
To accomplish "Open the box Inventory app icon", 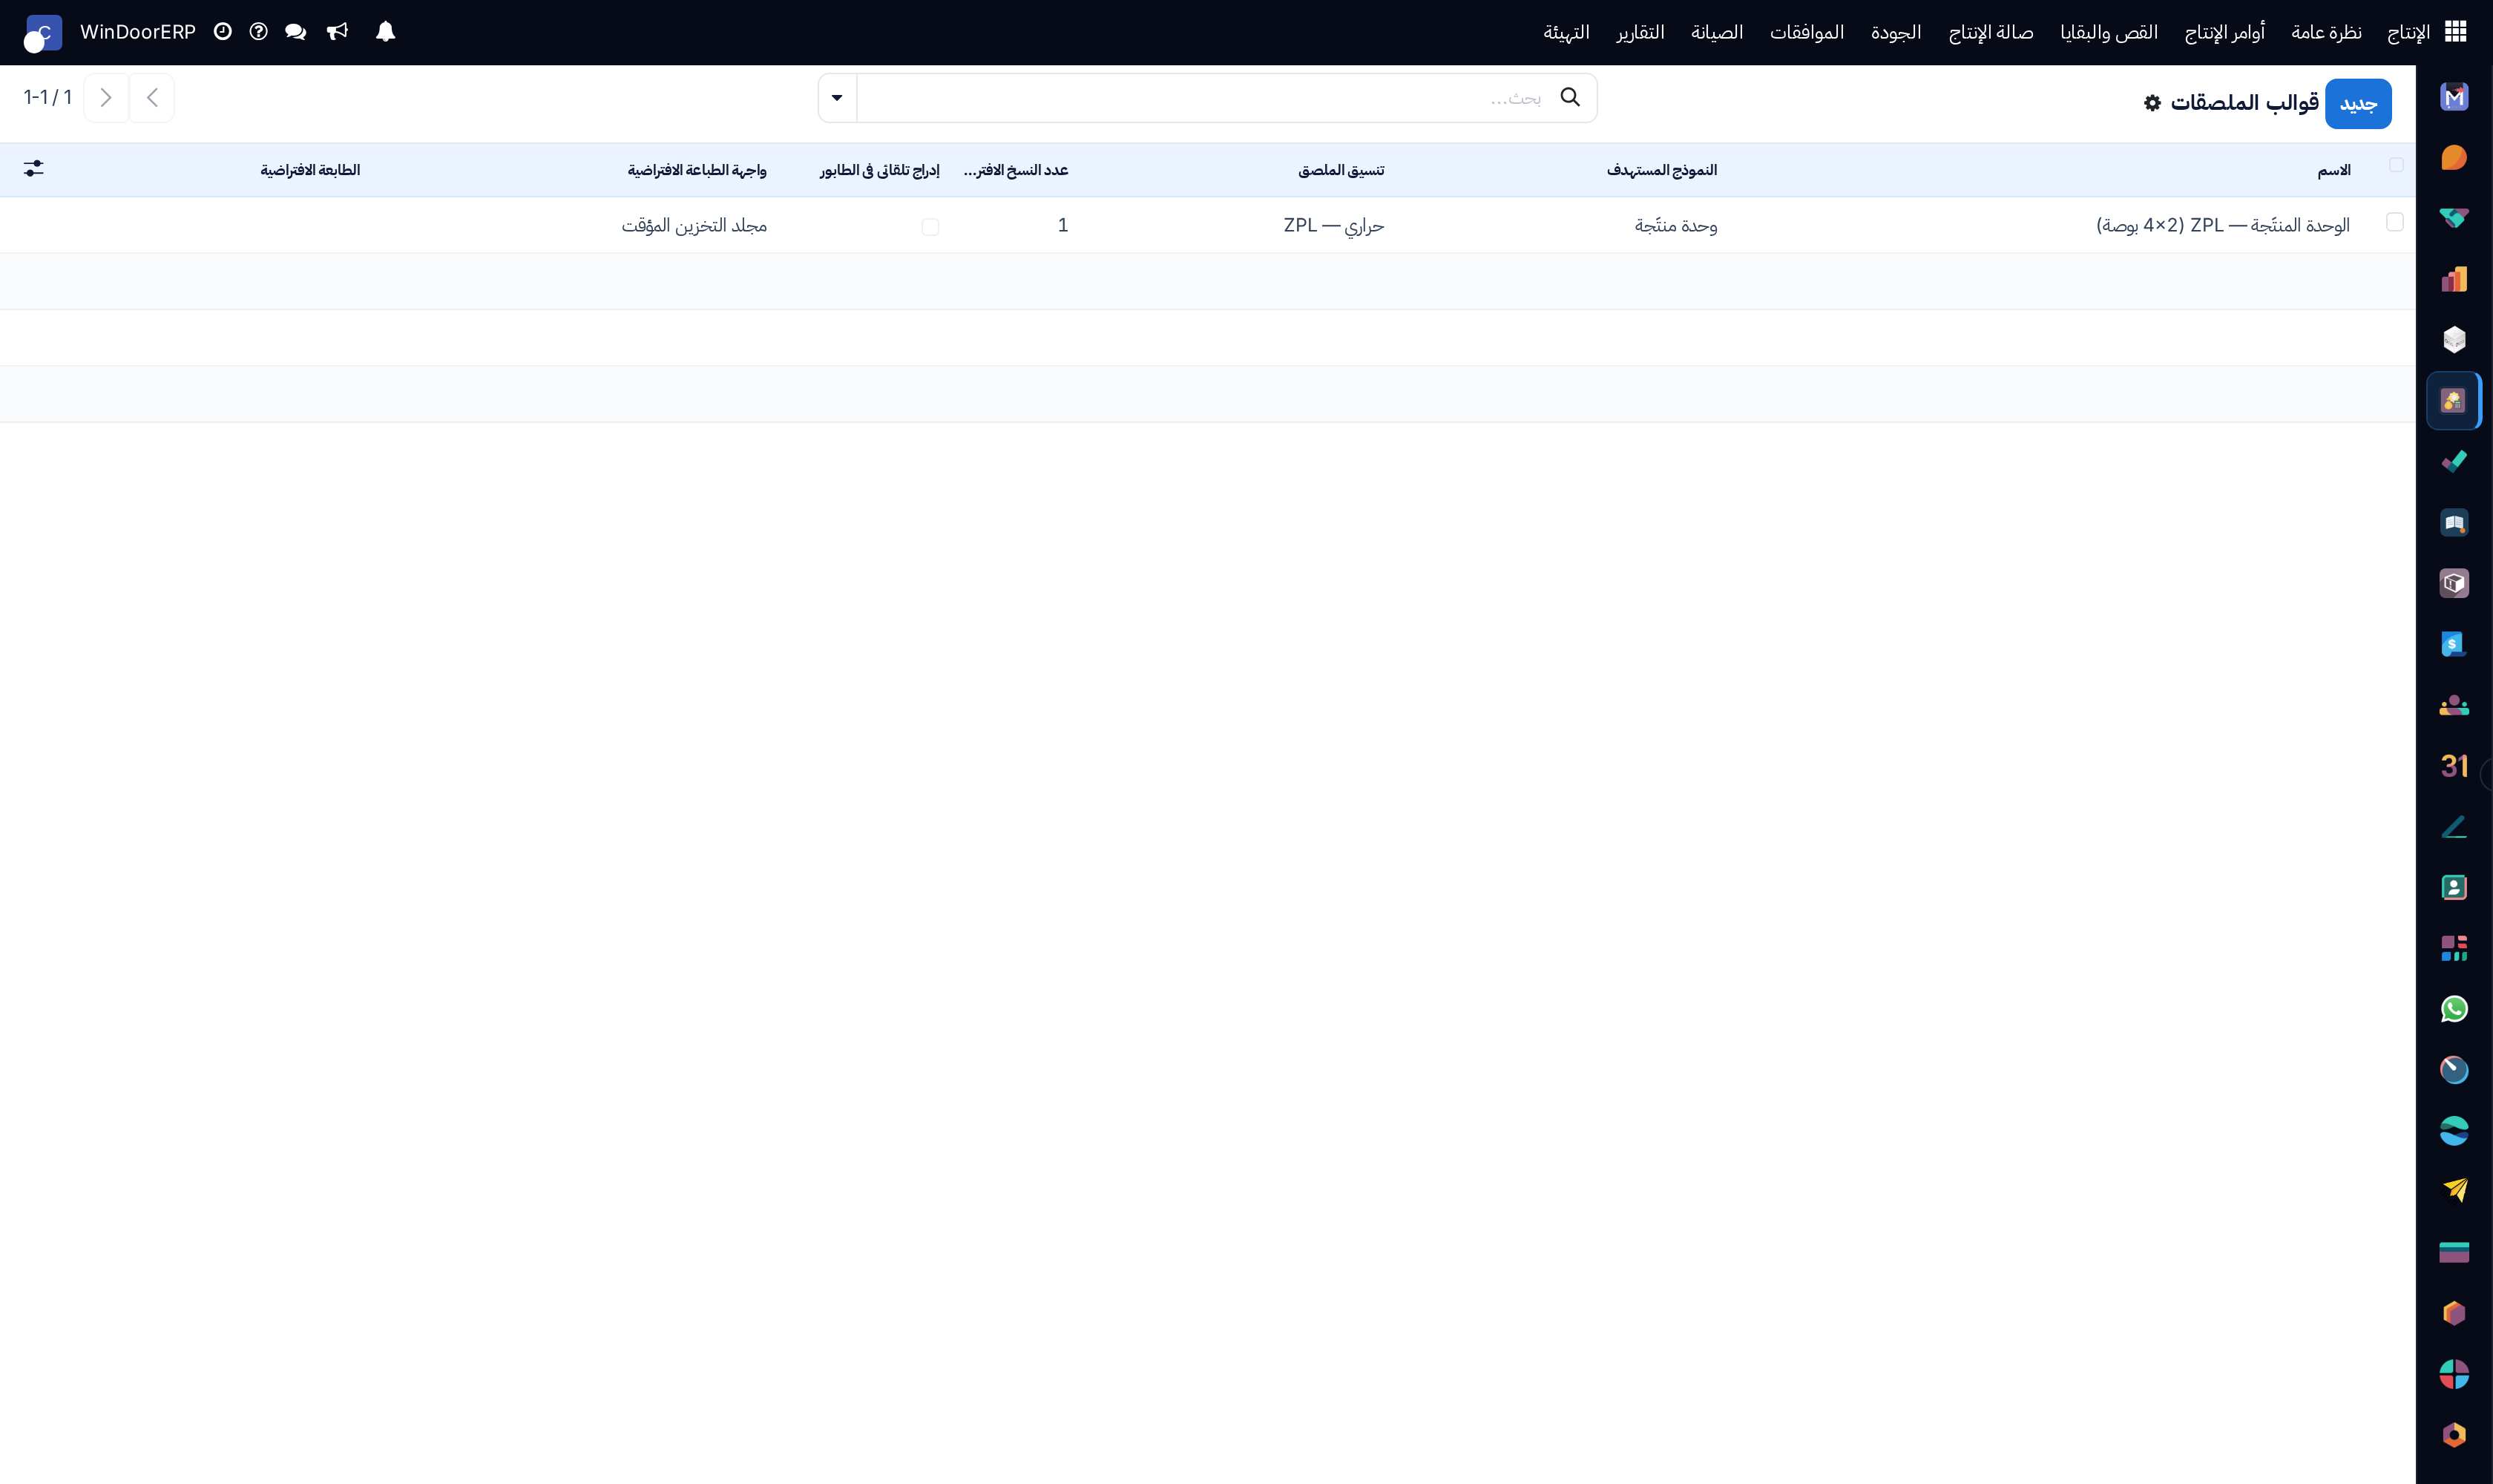I will 2454,583.
